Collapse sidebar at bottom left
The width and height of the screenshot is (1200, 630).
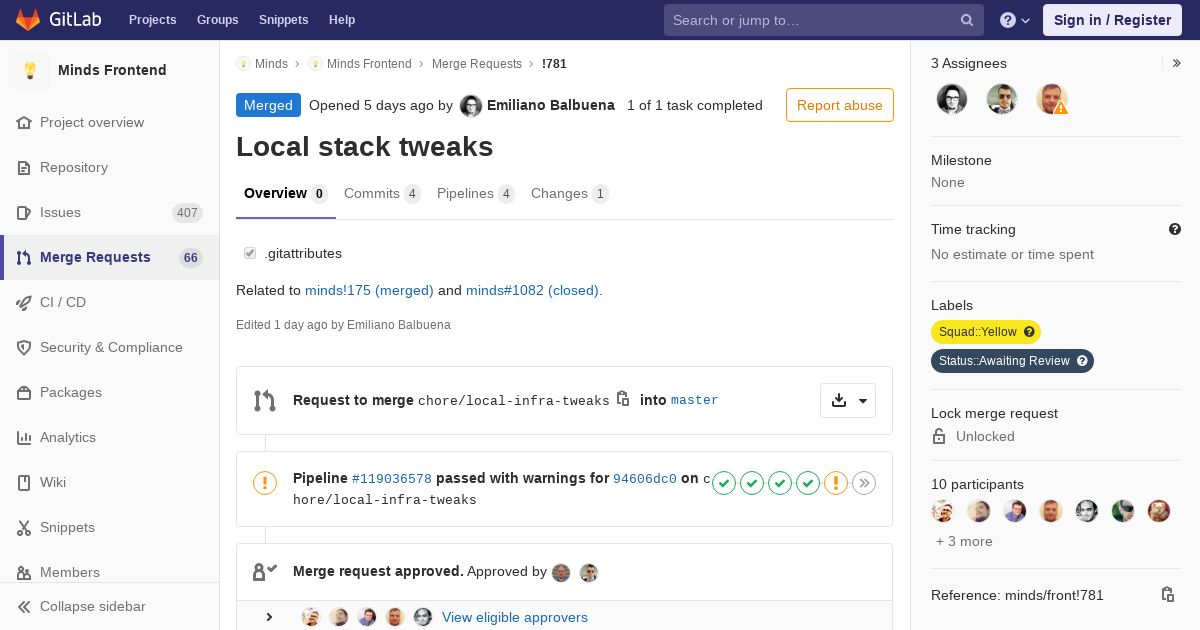coord(110,606)
